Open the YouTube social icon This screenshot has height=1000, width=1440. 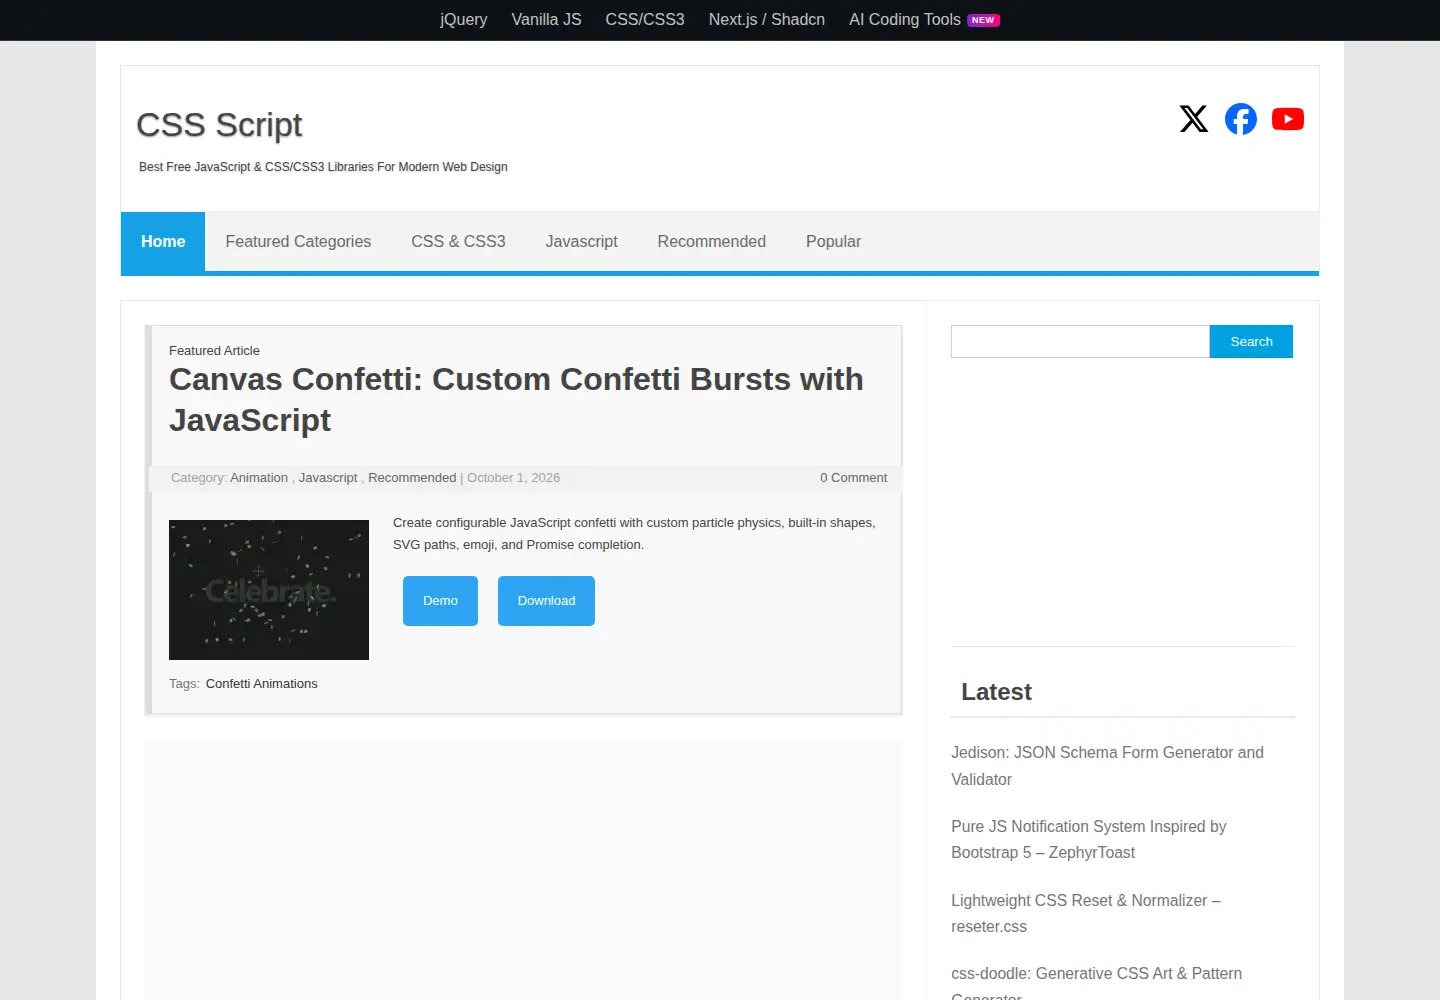click(x=1288, y=119)
